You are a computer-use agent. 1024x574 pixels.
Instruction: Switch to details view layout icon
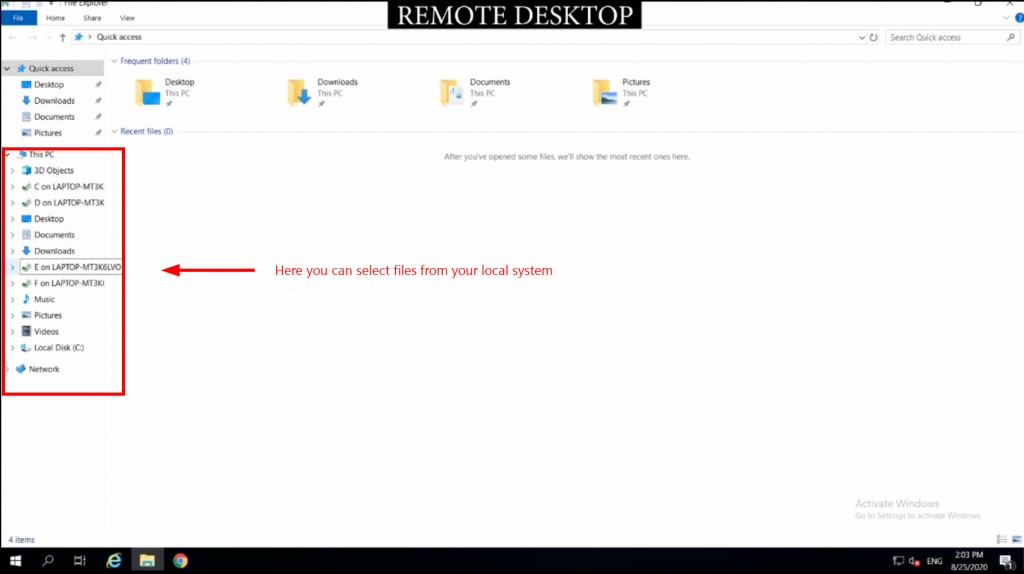pos(1002,539)
